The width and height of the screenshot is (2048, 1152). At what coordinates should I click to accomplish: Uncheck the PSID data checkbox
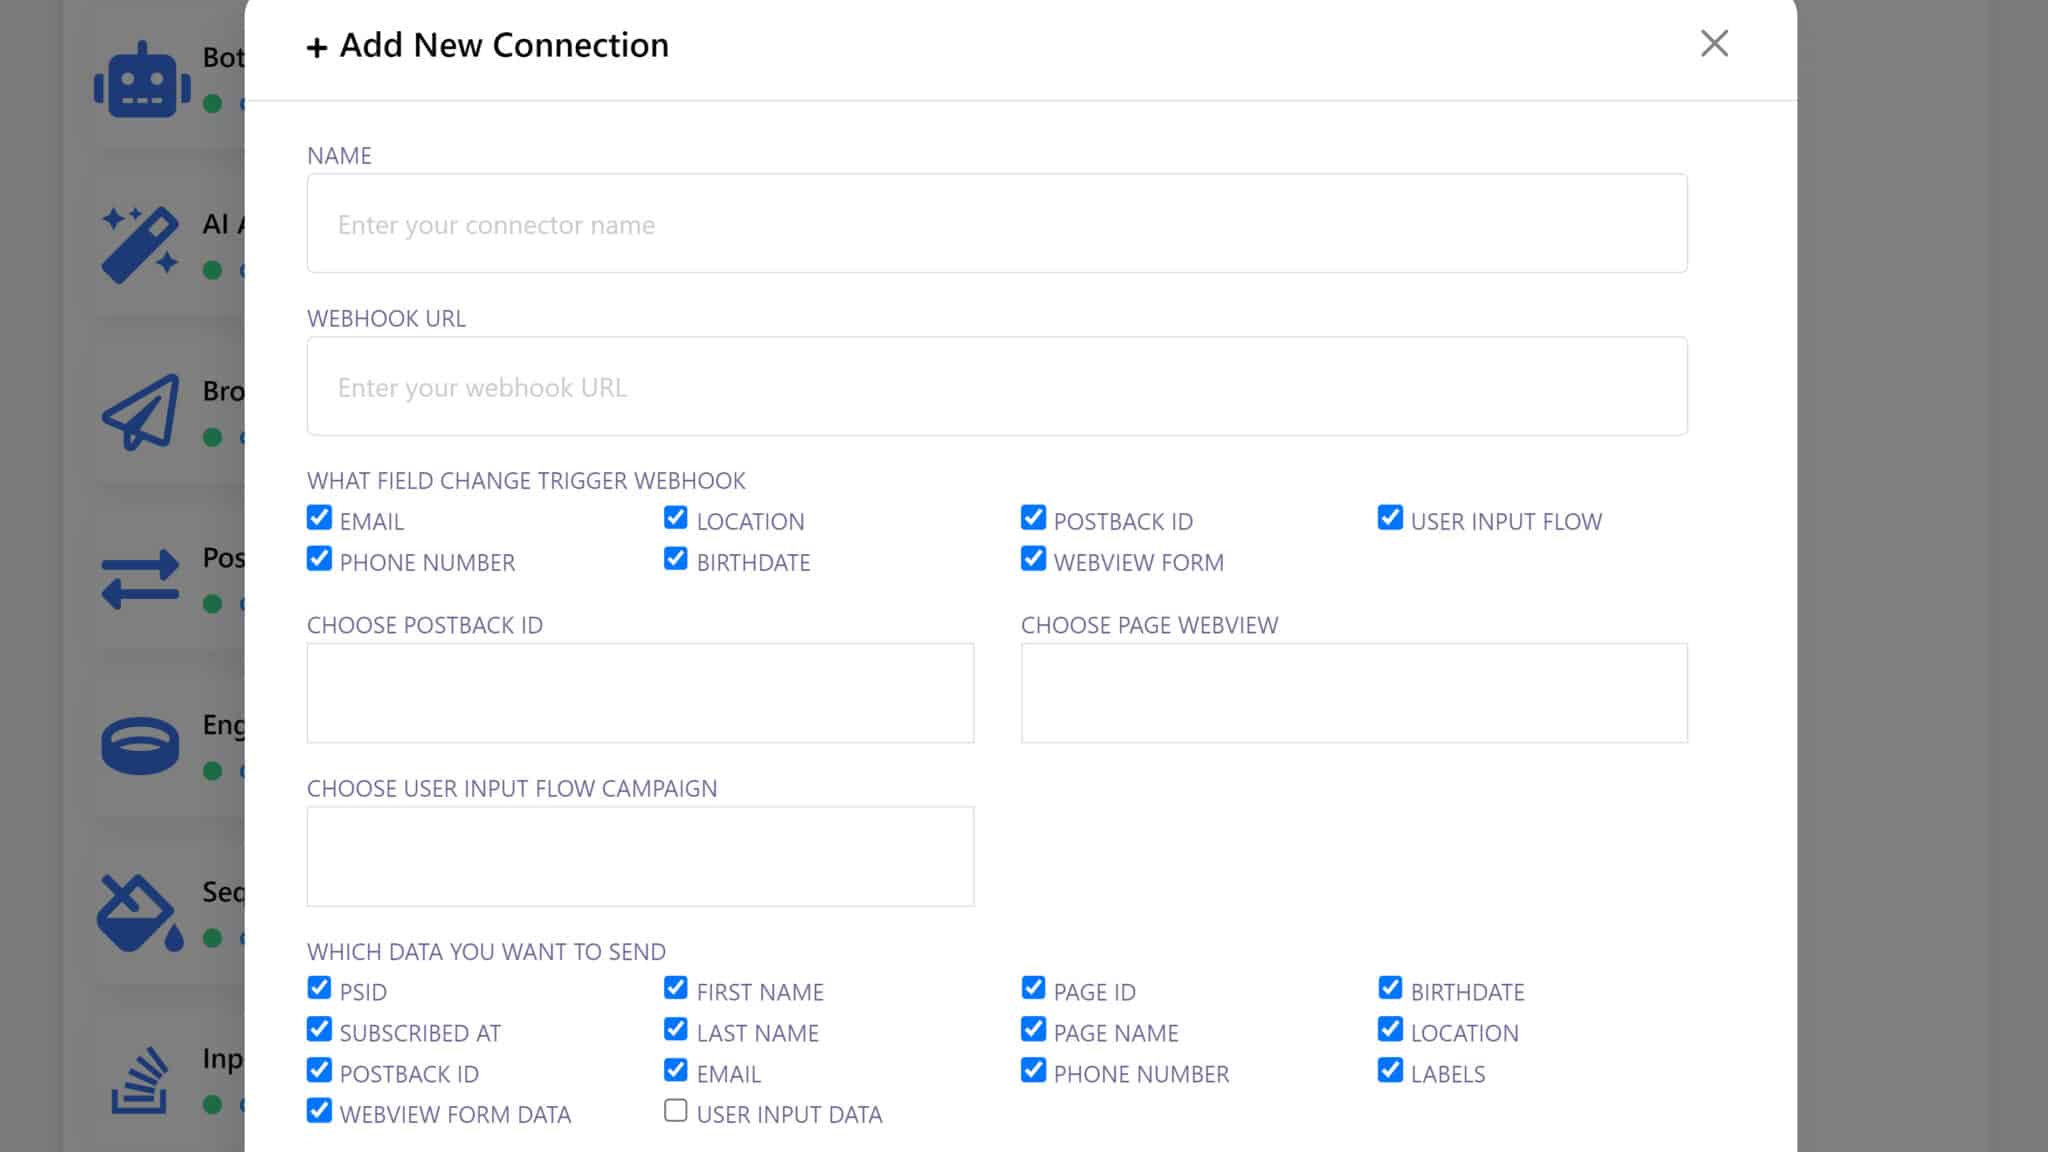point(319,989)
